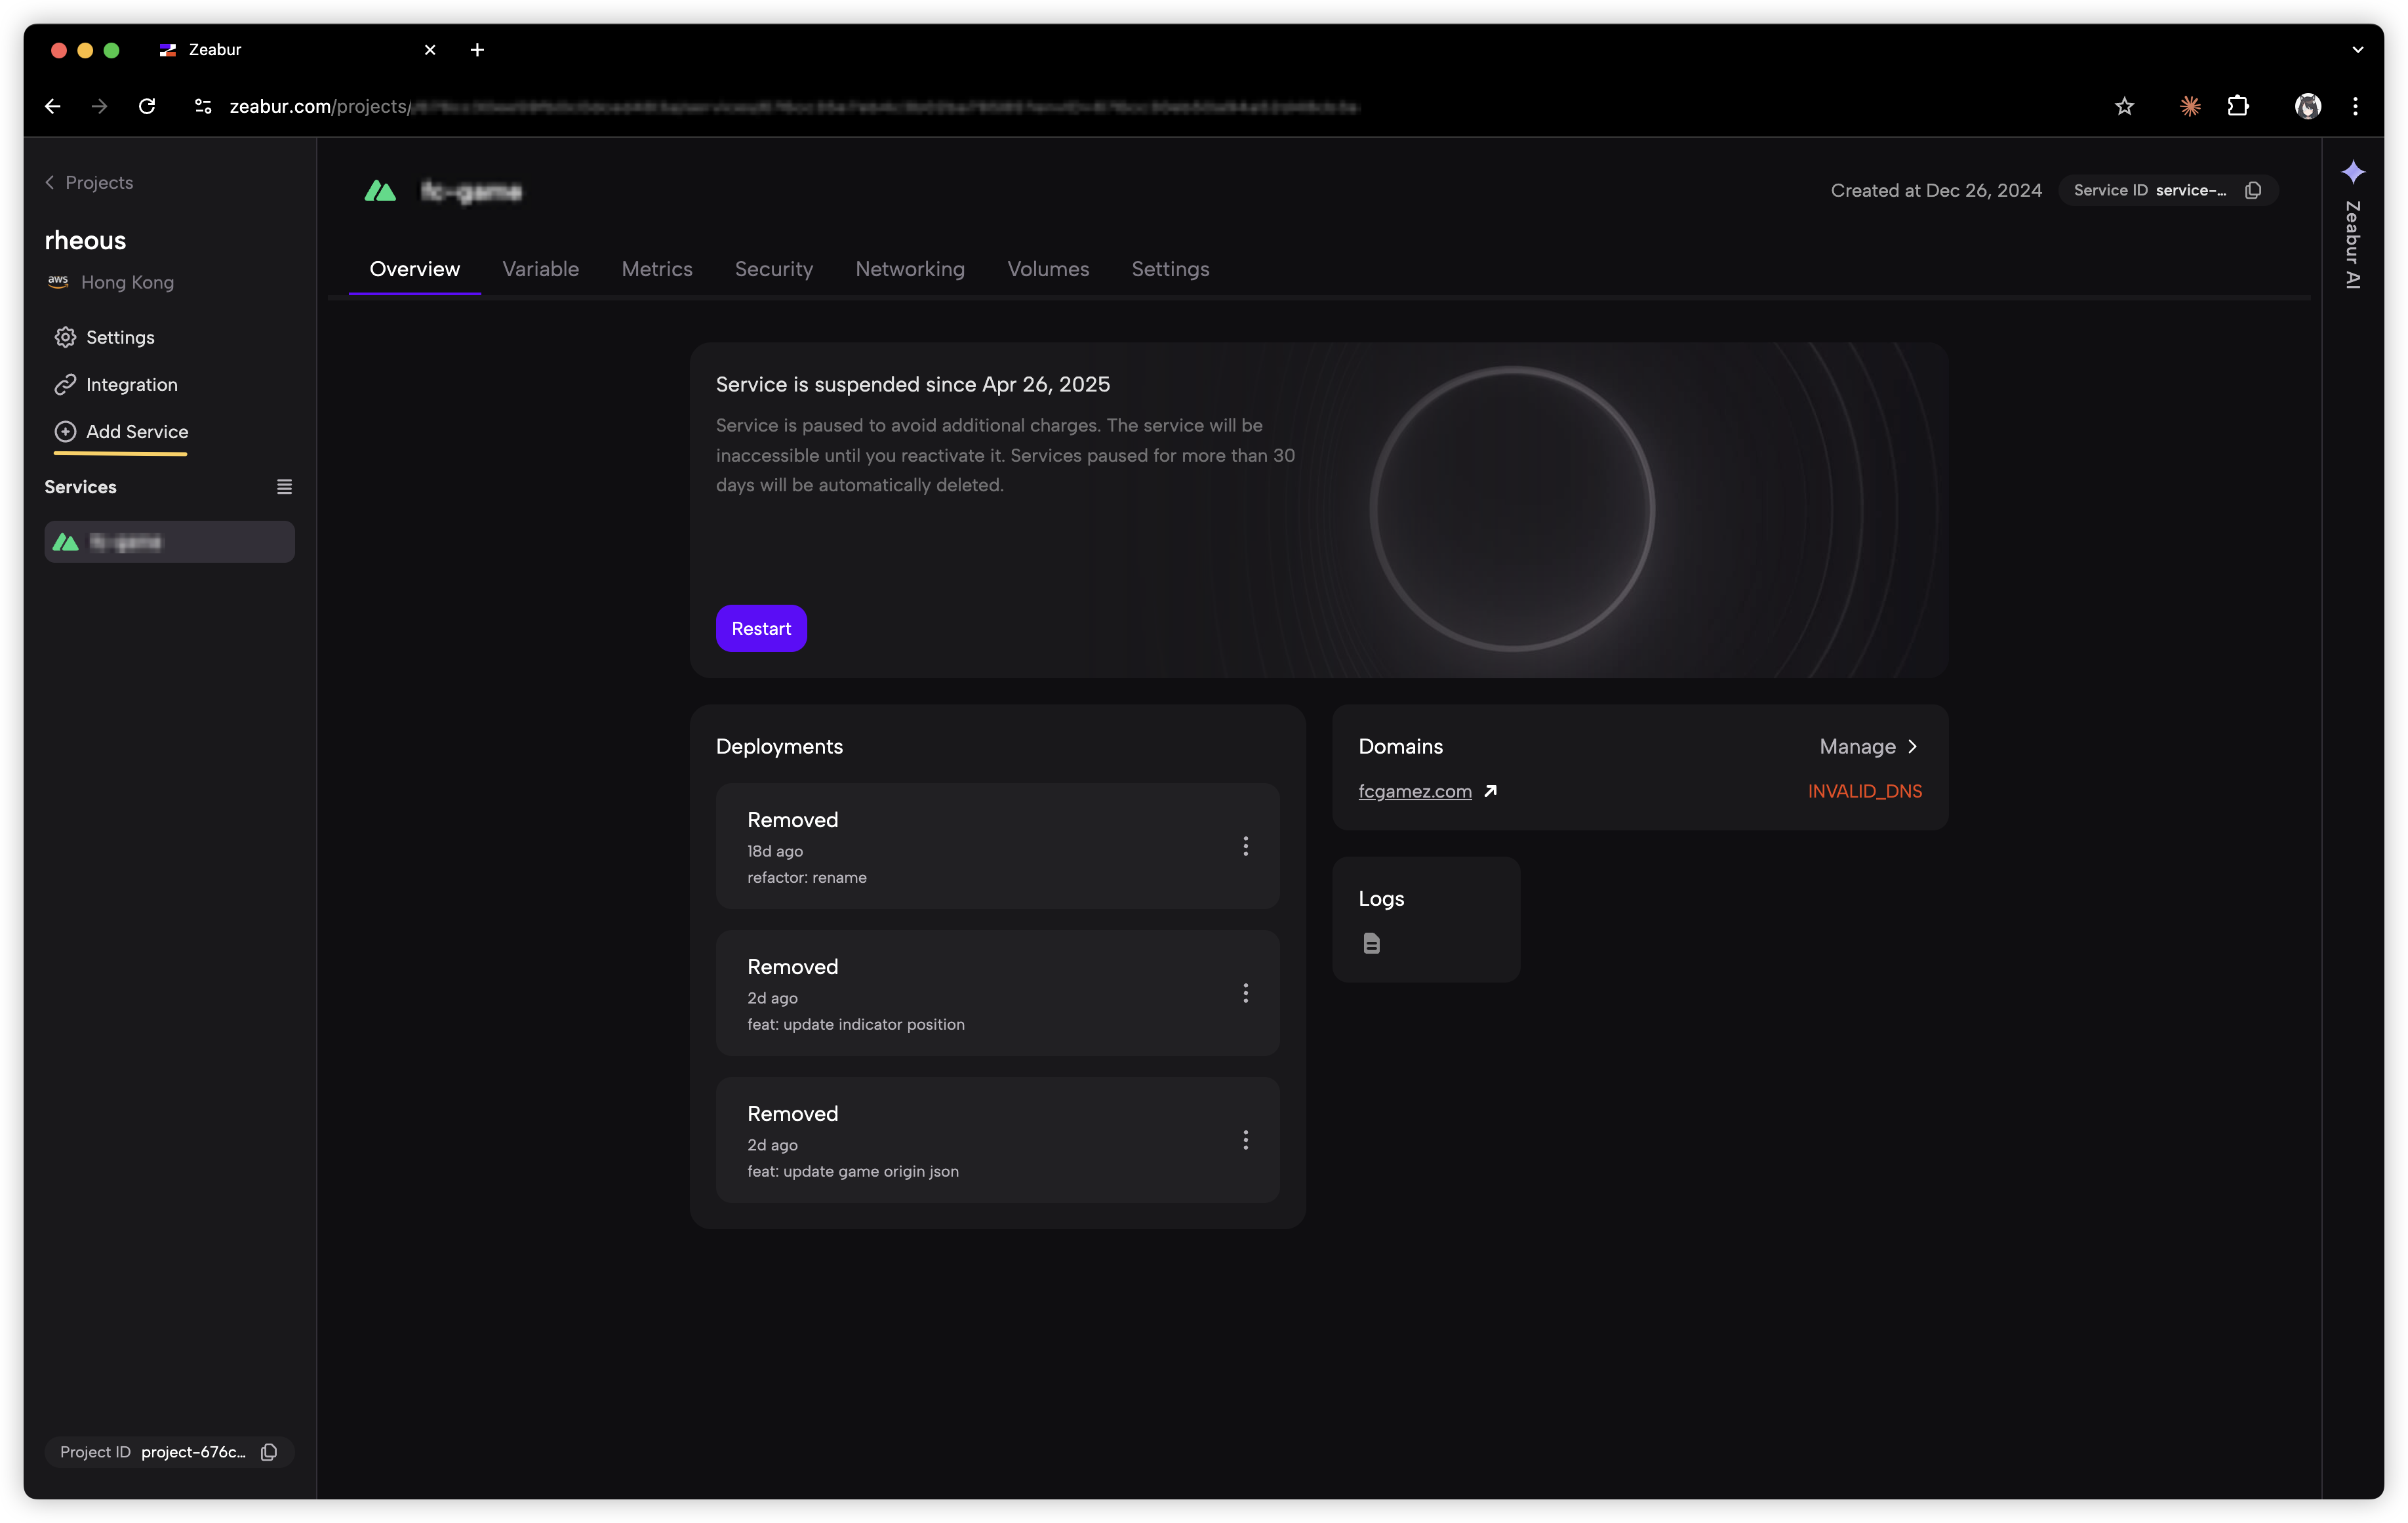
Task: Open options for 'refactor: rename' deployment
Action: click(1245, 846)
